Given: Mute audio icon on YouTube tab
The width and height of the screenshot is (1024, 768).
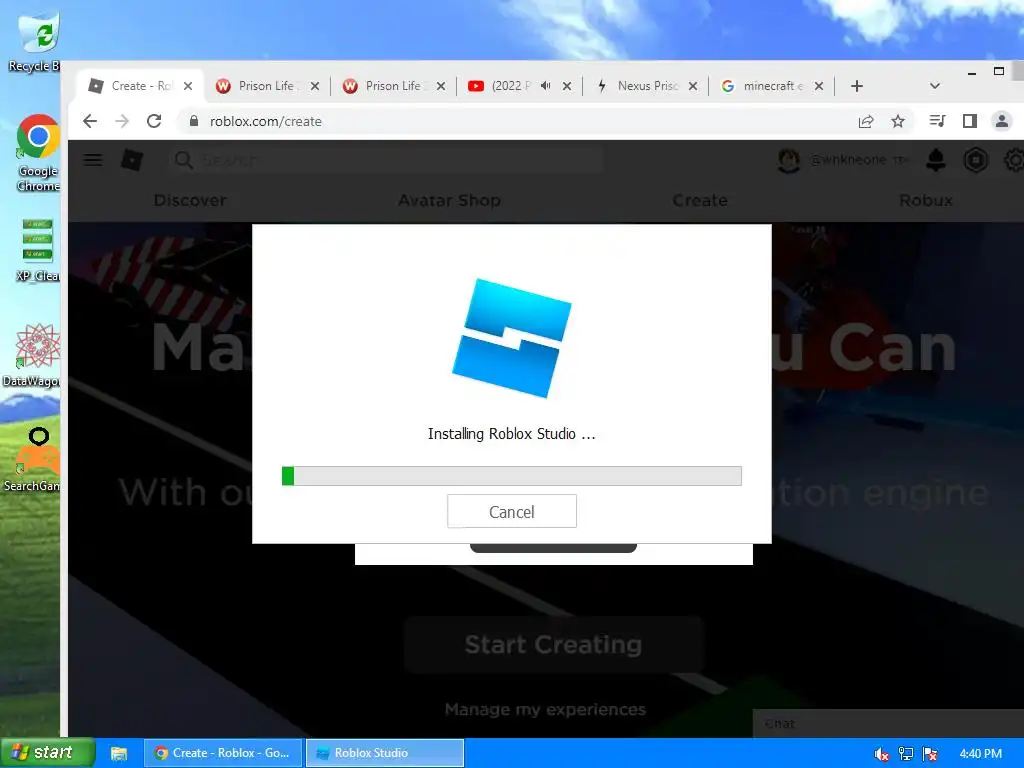Looking at the screenshot, I should tap(545, 86).
